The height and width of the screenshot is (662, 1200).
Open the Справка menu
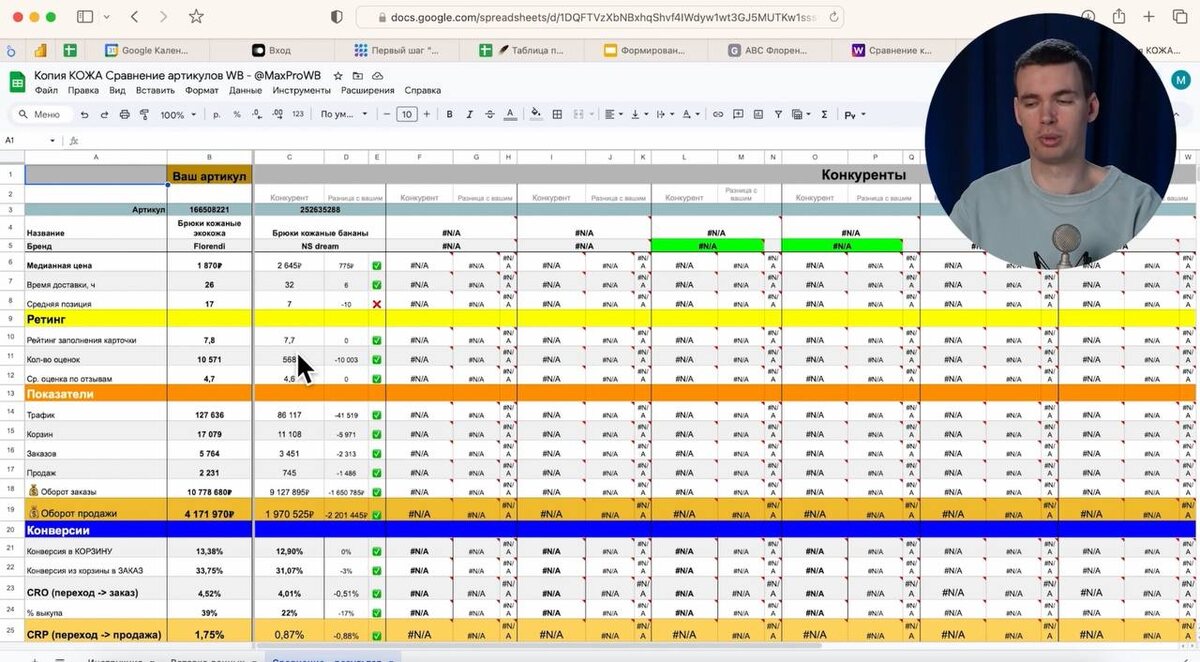(423, 90)
